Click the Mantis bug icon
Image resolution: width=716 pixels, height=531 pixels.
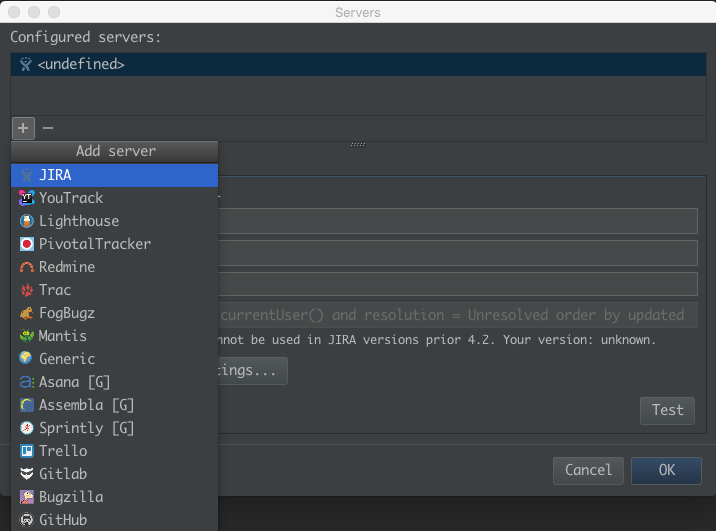tap(26, 336)
